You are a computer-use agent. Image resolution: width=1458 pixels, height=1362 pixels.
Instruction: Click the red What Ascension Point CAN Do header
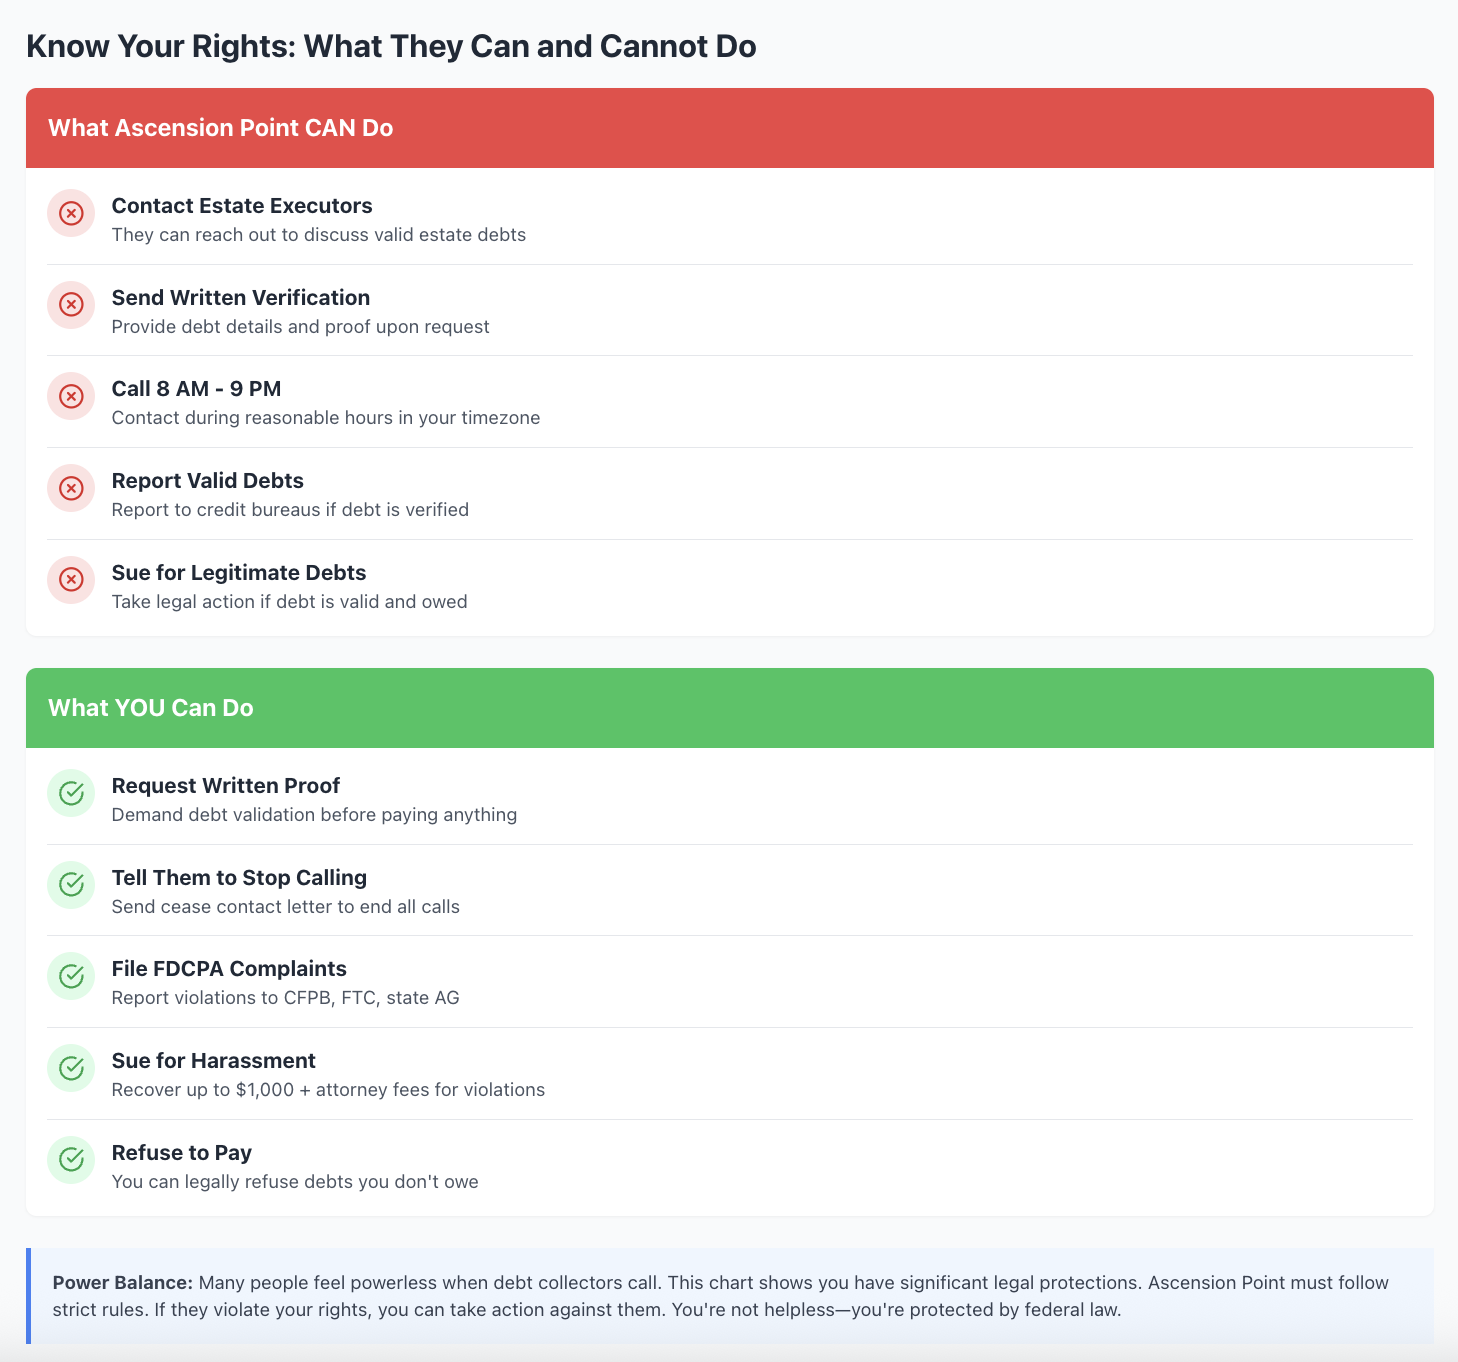[730, 128]
